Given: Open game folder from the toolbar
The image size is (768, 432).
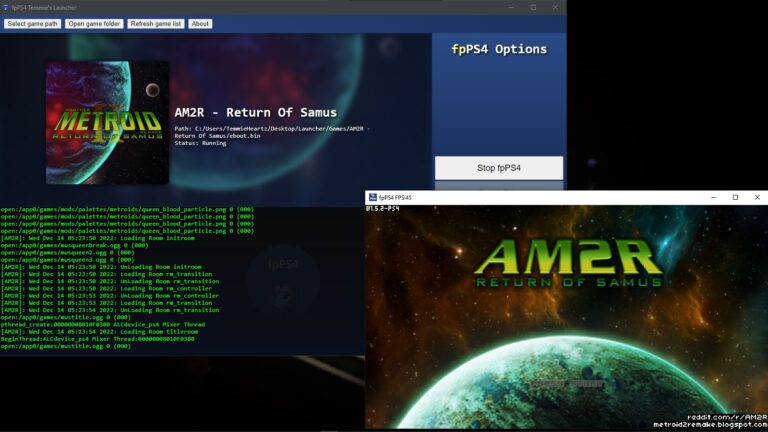Looking at the screenshot, I should 94,24.
